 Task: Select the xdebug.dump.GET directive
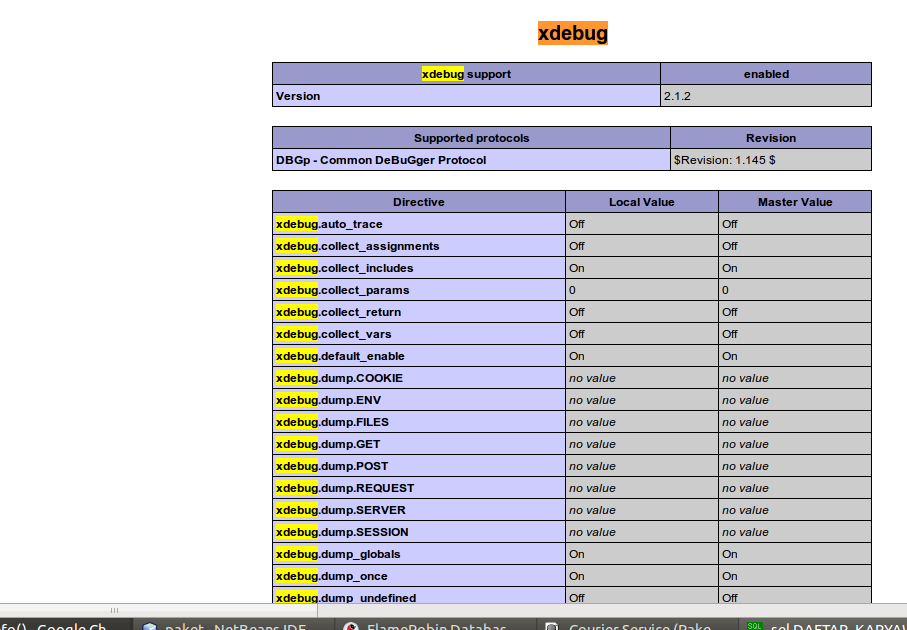coord(419,444)
